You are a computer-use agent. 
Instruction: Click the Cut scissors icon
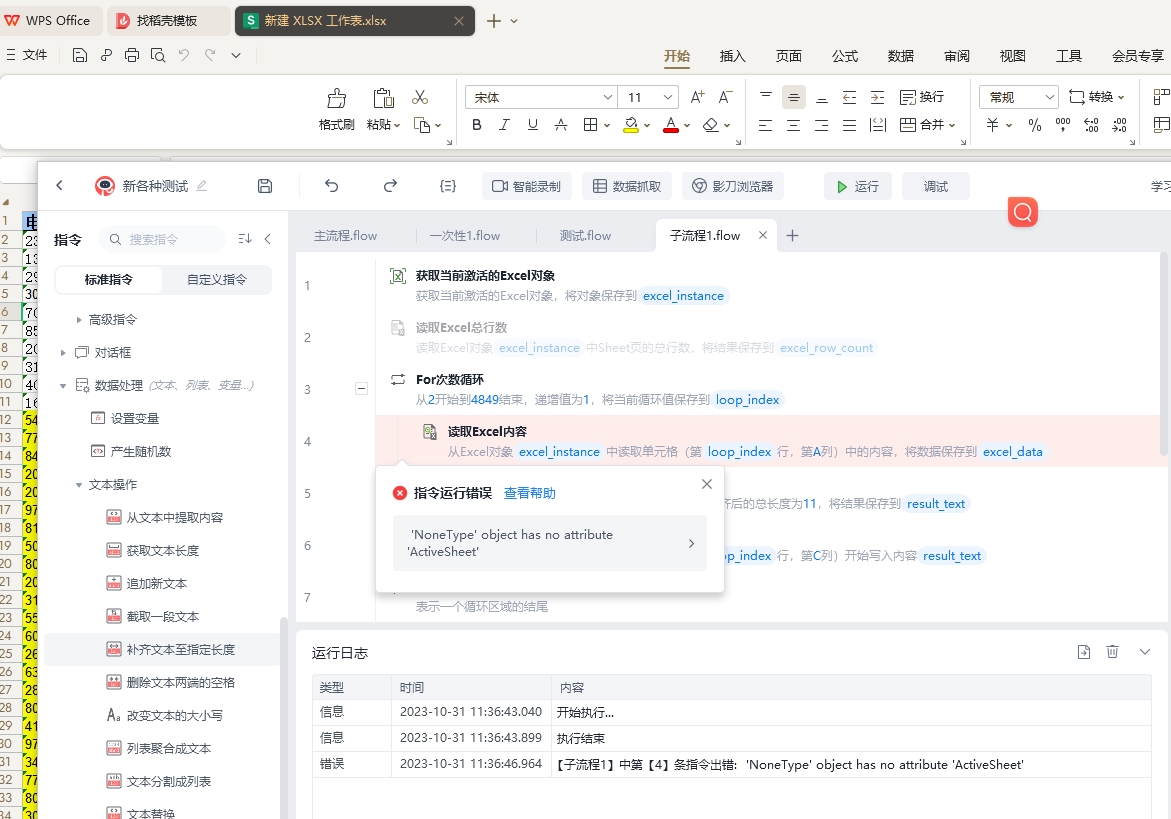[420, 97]
